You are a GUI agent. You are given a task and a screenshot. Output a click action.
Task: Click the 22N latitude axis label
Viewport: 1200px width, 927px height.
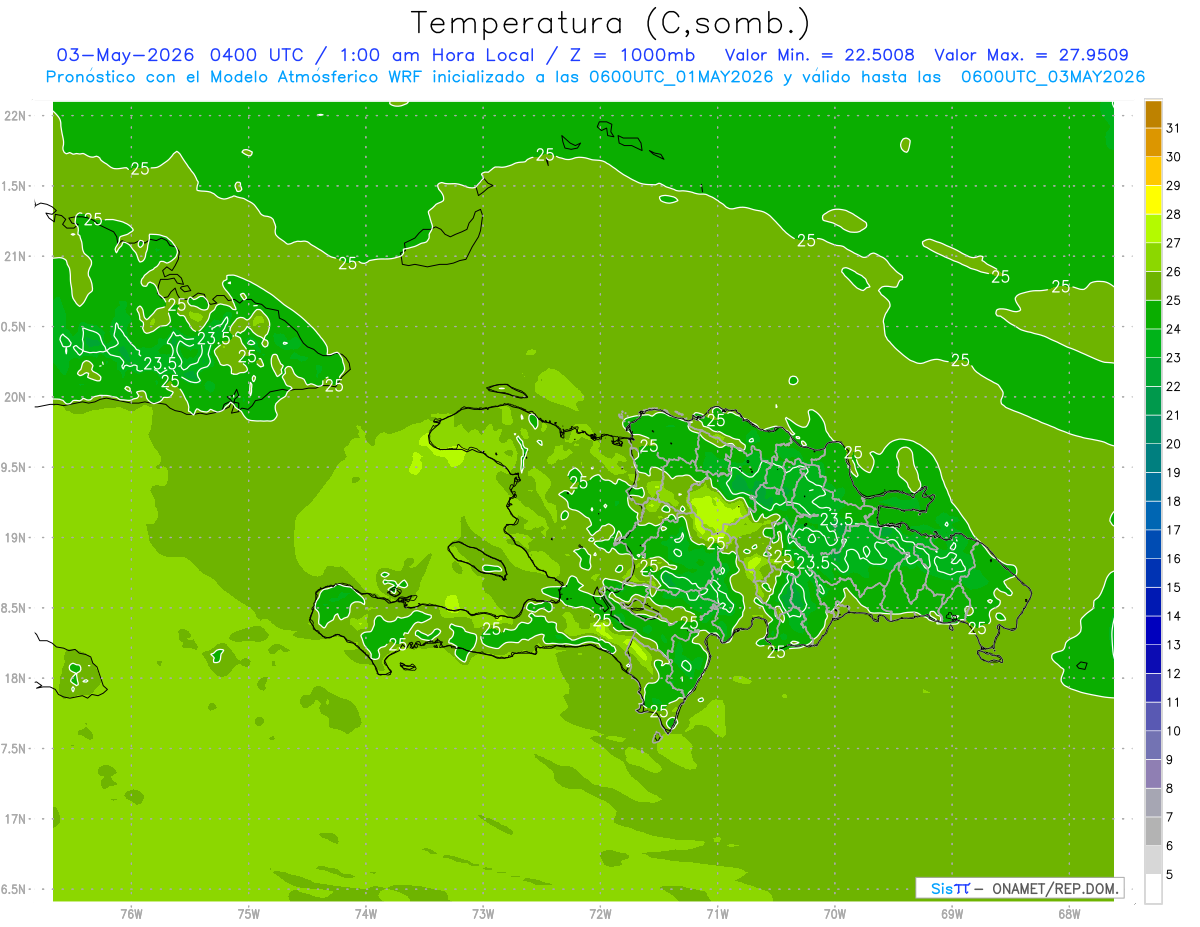(15, 115)
